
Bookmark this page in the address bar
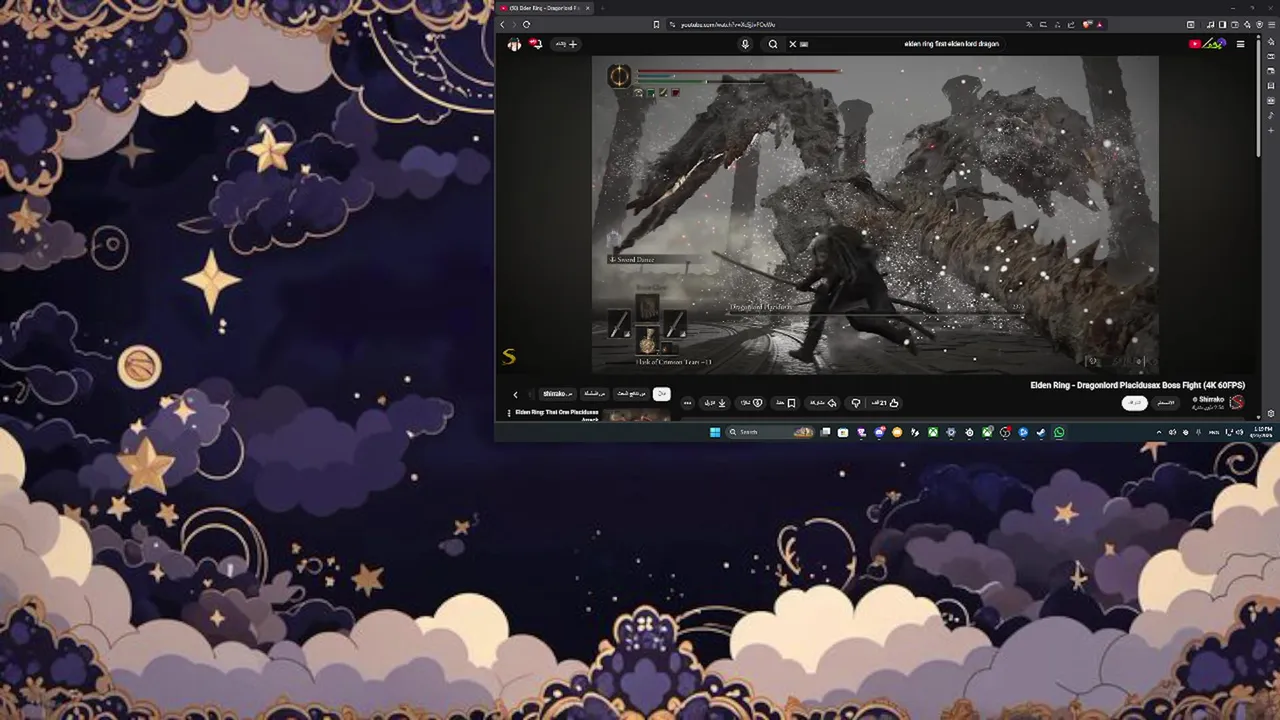(656, 24)
